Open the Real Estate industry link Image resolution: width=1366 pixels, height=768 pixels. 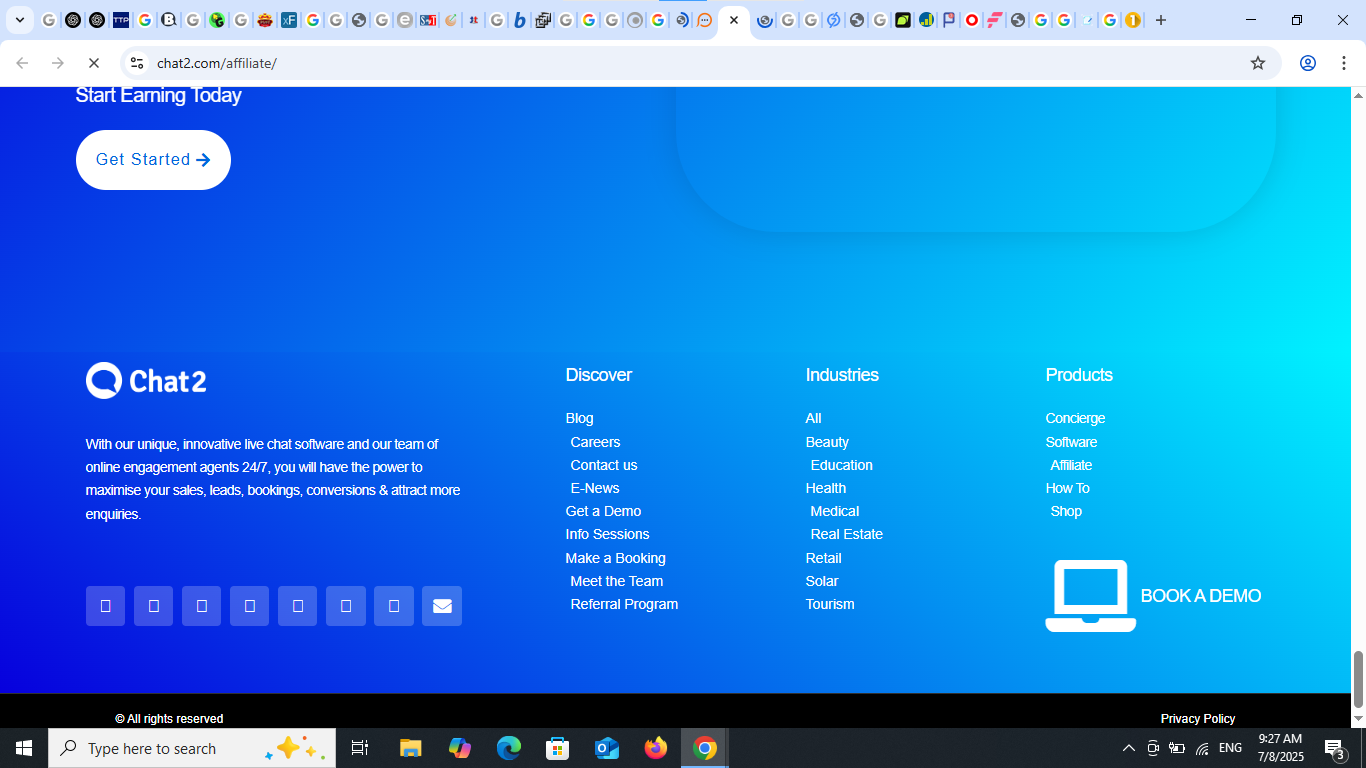847,534
